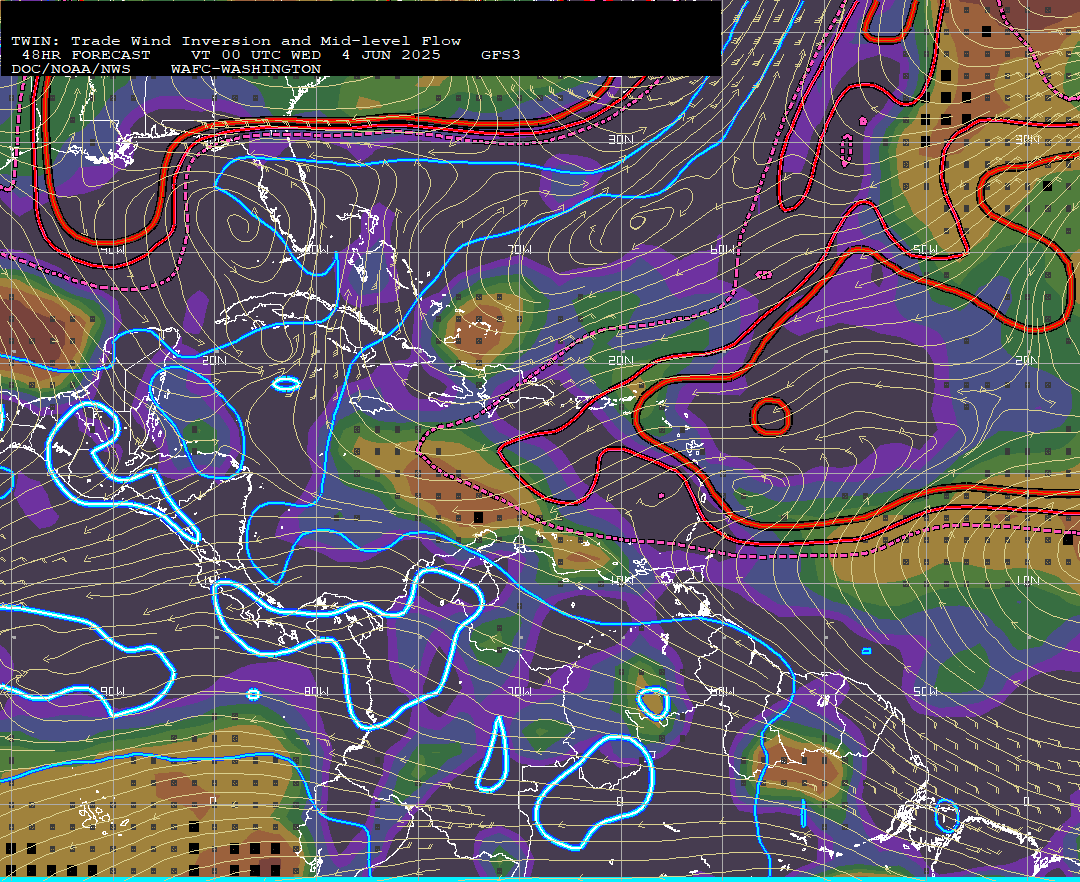Click the date '4 JUN 2025'
This screenshot has height=882, width=1080.
[391, 55]
